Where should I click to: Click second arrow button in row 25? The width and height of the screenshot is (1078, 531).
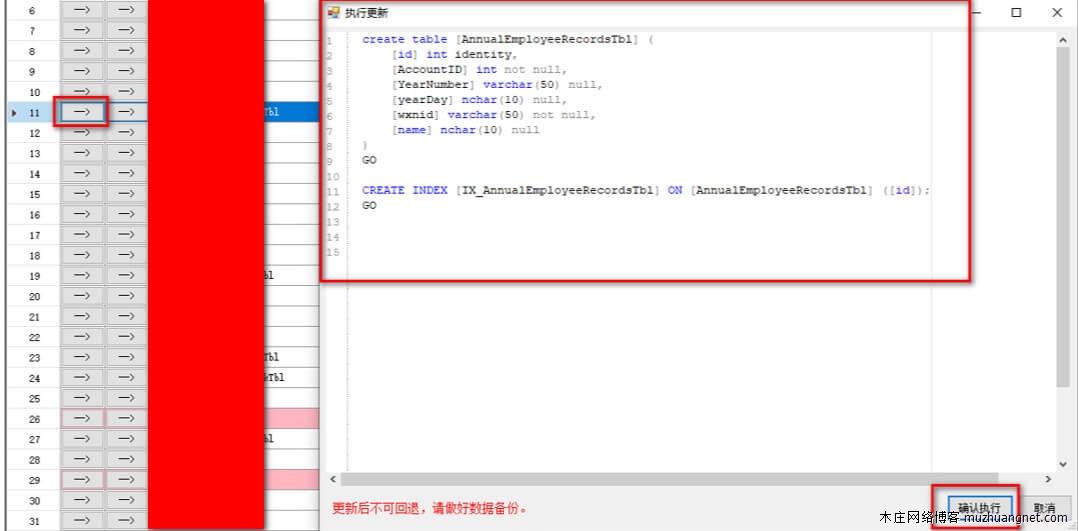(x=126, y=399)
